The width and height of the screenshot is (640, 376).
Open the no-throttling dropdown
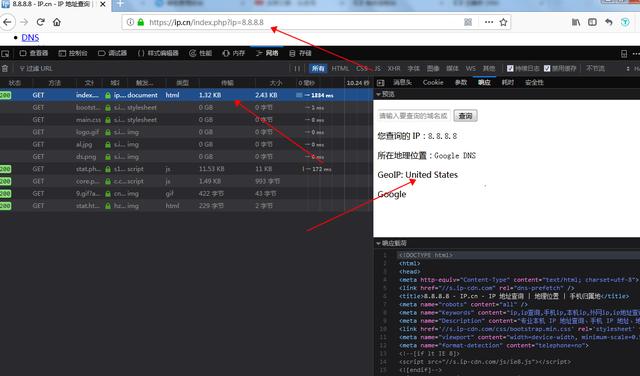click(x=596, y=69)
